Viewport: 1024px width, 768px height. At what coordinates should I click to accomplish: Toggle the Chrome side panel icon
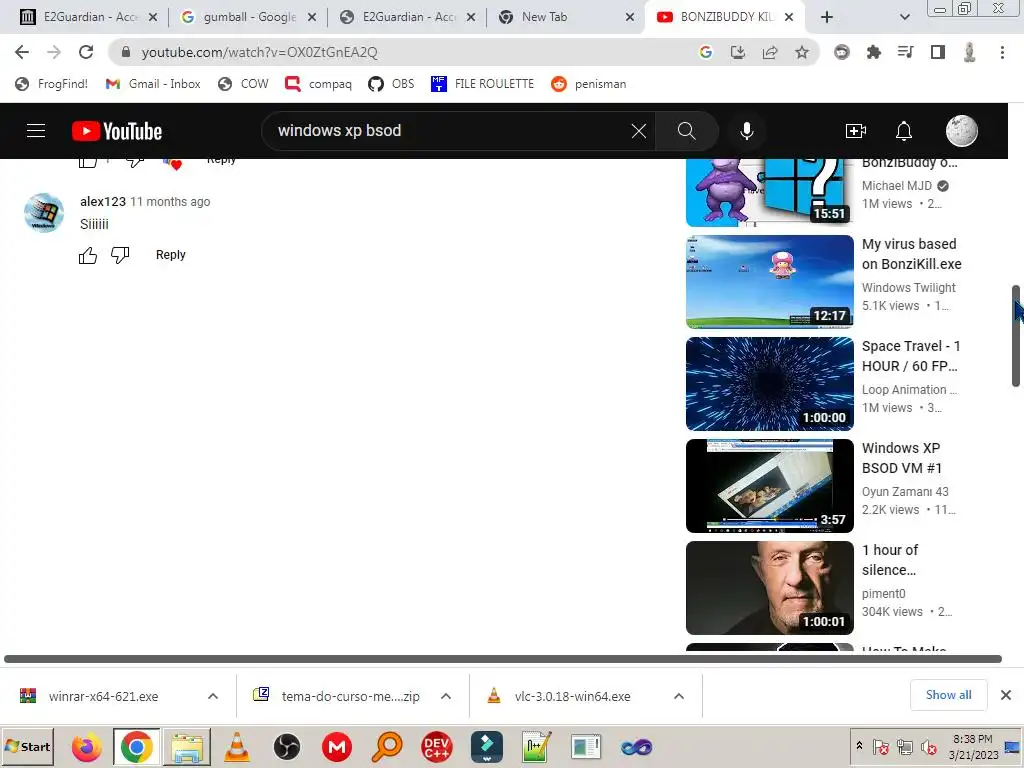[x=938, y=52]
